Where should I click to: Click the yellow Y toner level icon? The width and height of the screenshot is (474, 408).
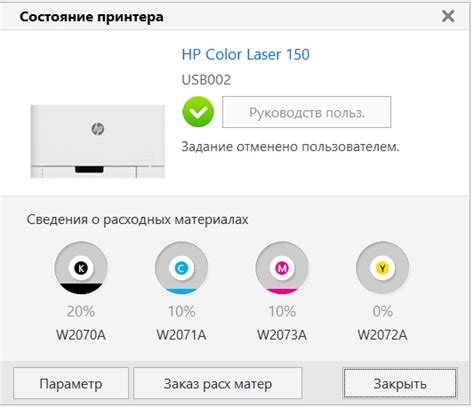(382, 268)
